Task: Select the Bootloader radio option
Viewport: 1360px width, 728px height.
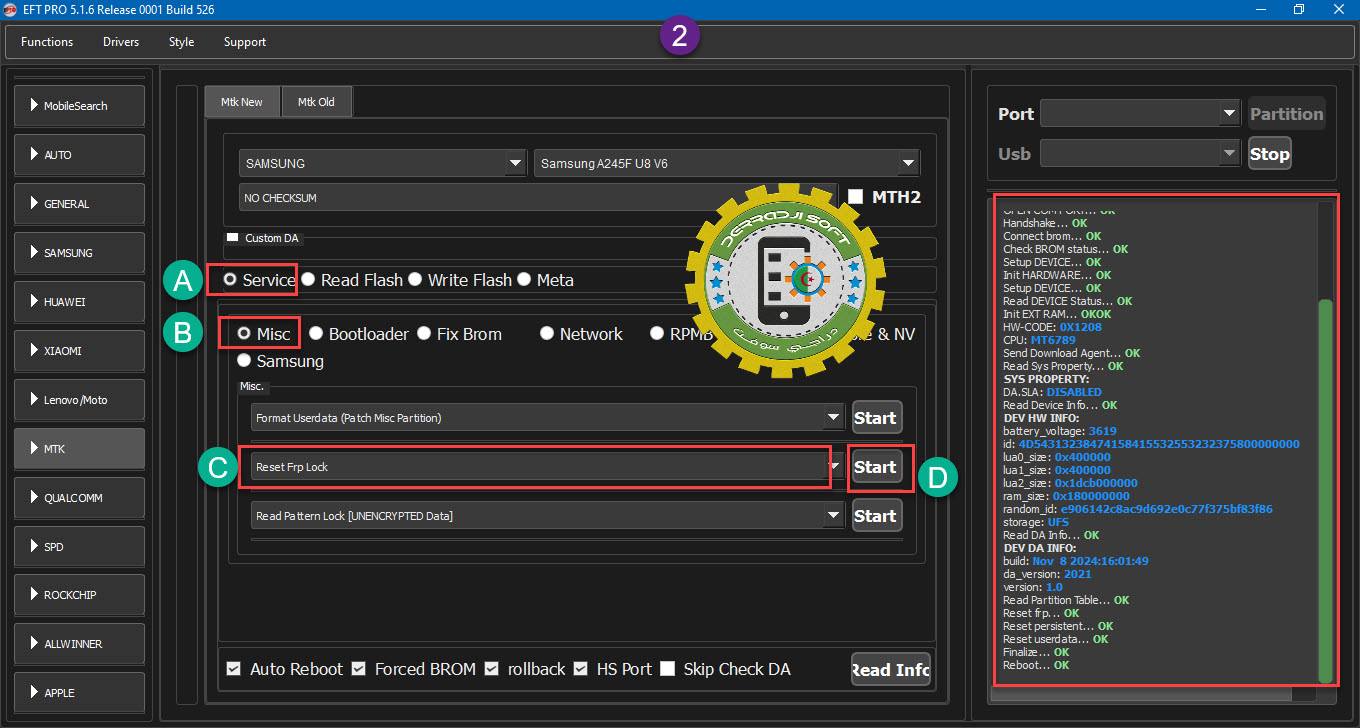Action: click(316, 334)
